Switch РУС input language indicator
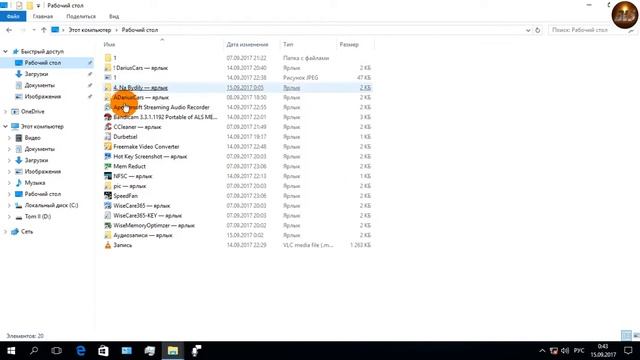 (579, 351)
